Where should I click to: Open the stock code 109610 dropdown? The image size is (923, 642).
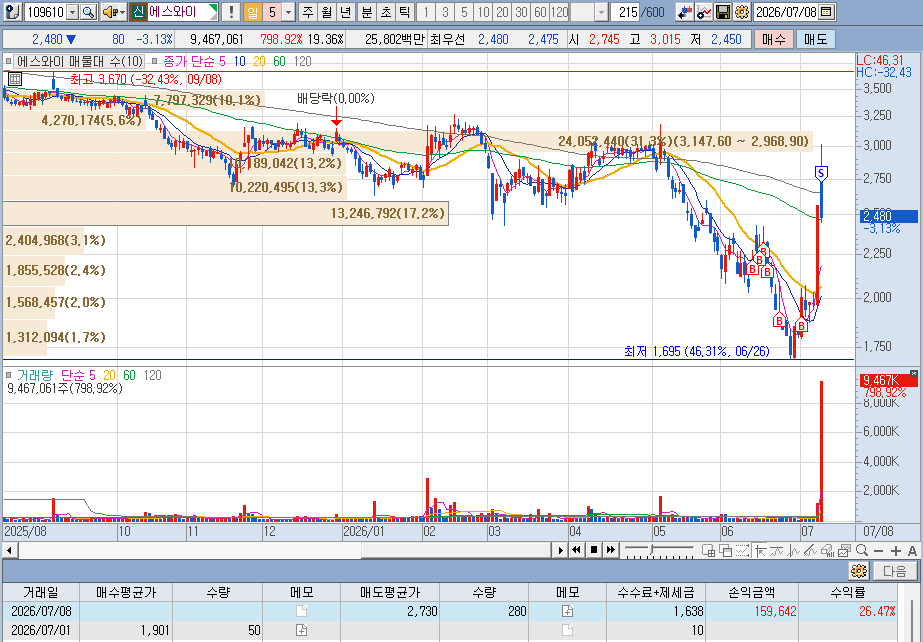coord(72,12)
